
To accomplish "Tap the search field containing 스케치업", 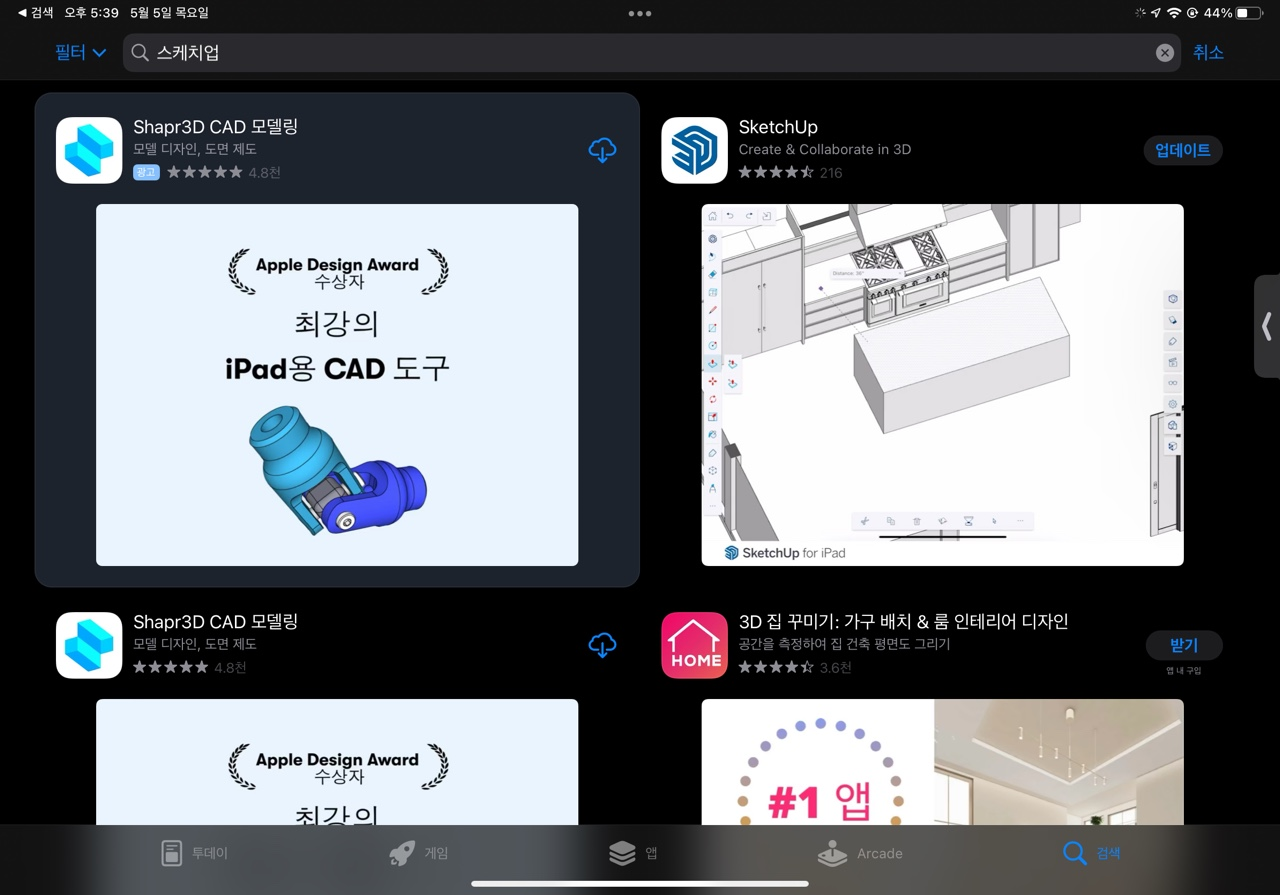I will pyautogui.click(x=652, y=53).
